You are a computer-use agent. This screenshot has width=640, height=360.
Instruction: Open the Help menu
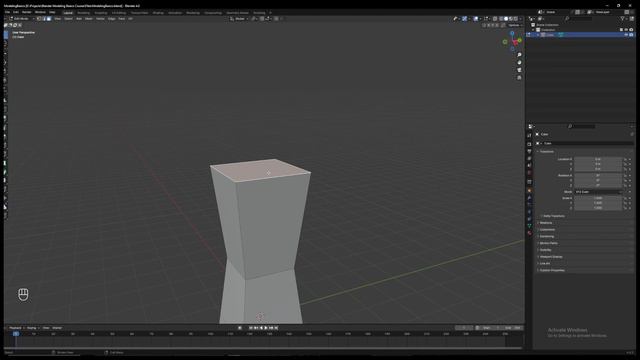(x=52, y=12)
